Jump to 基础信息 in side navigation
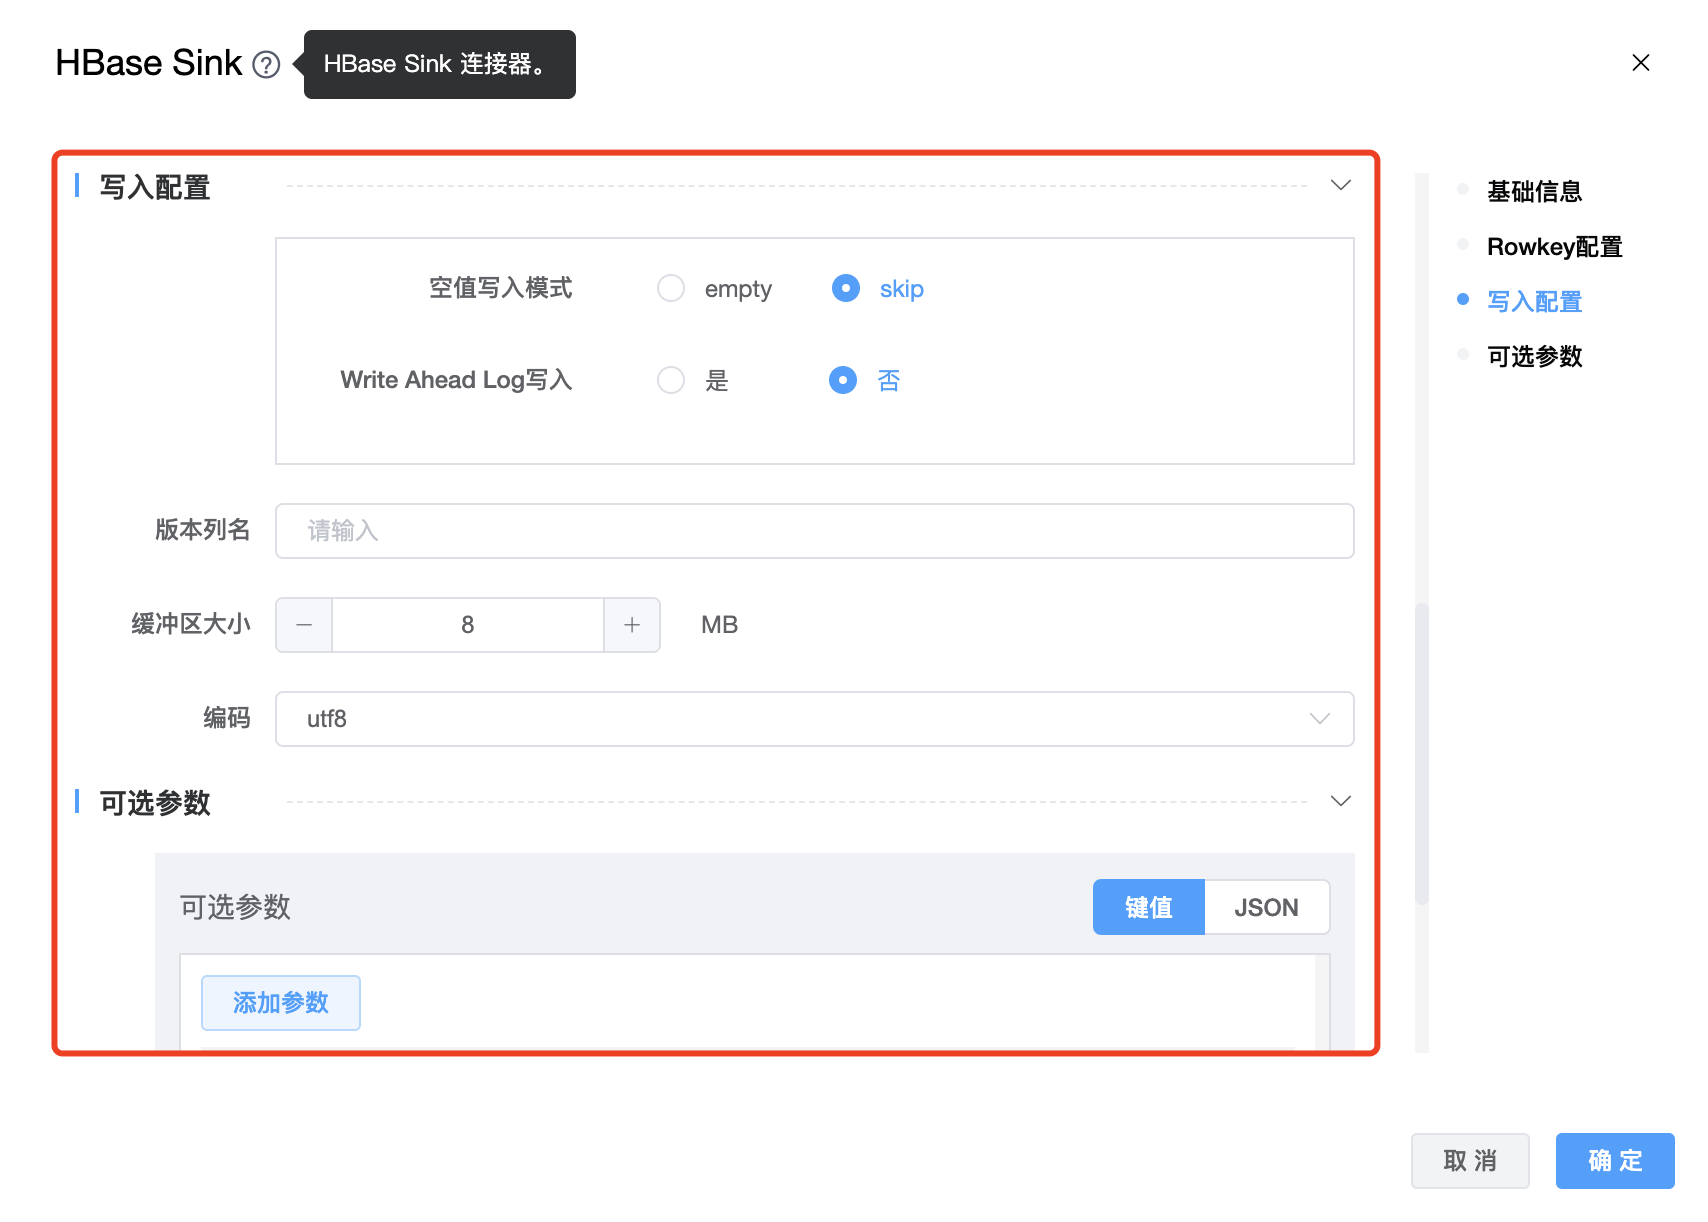 pyautogui.click(x=1534, y=191)
